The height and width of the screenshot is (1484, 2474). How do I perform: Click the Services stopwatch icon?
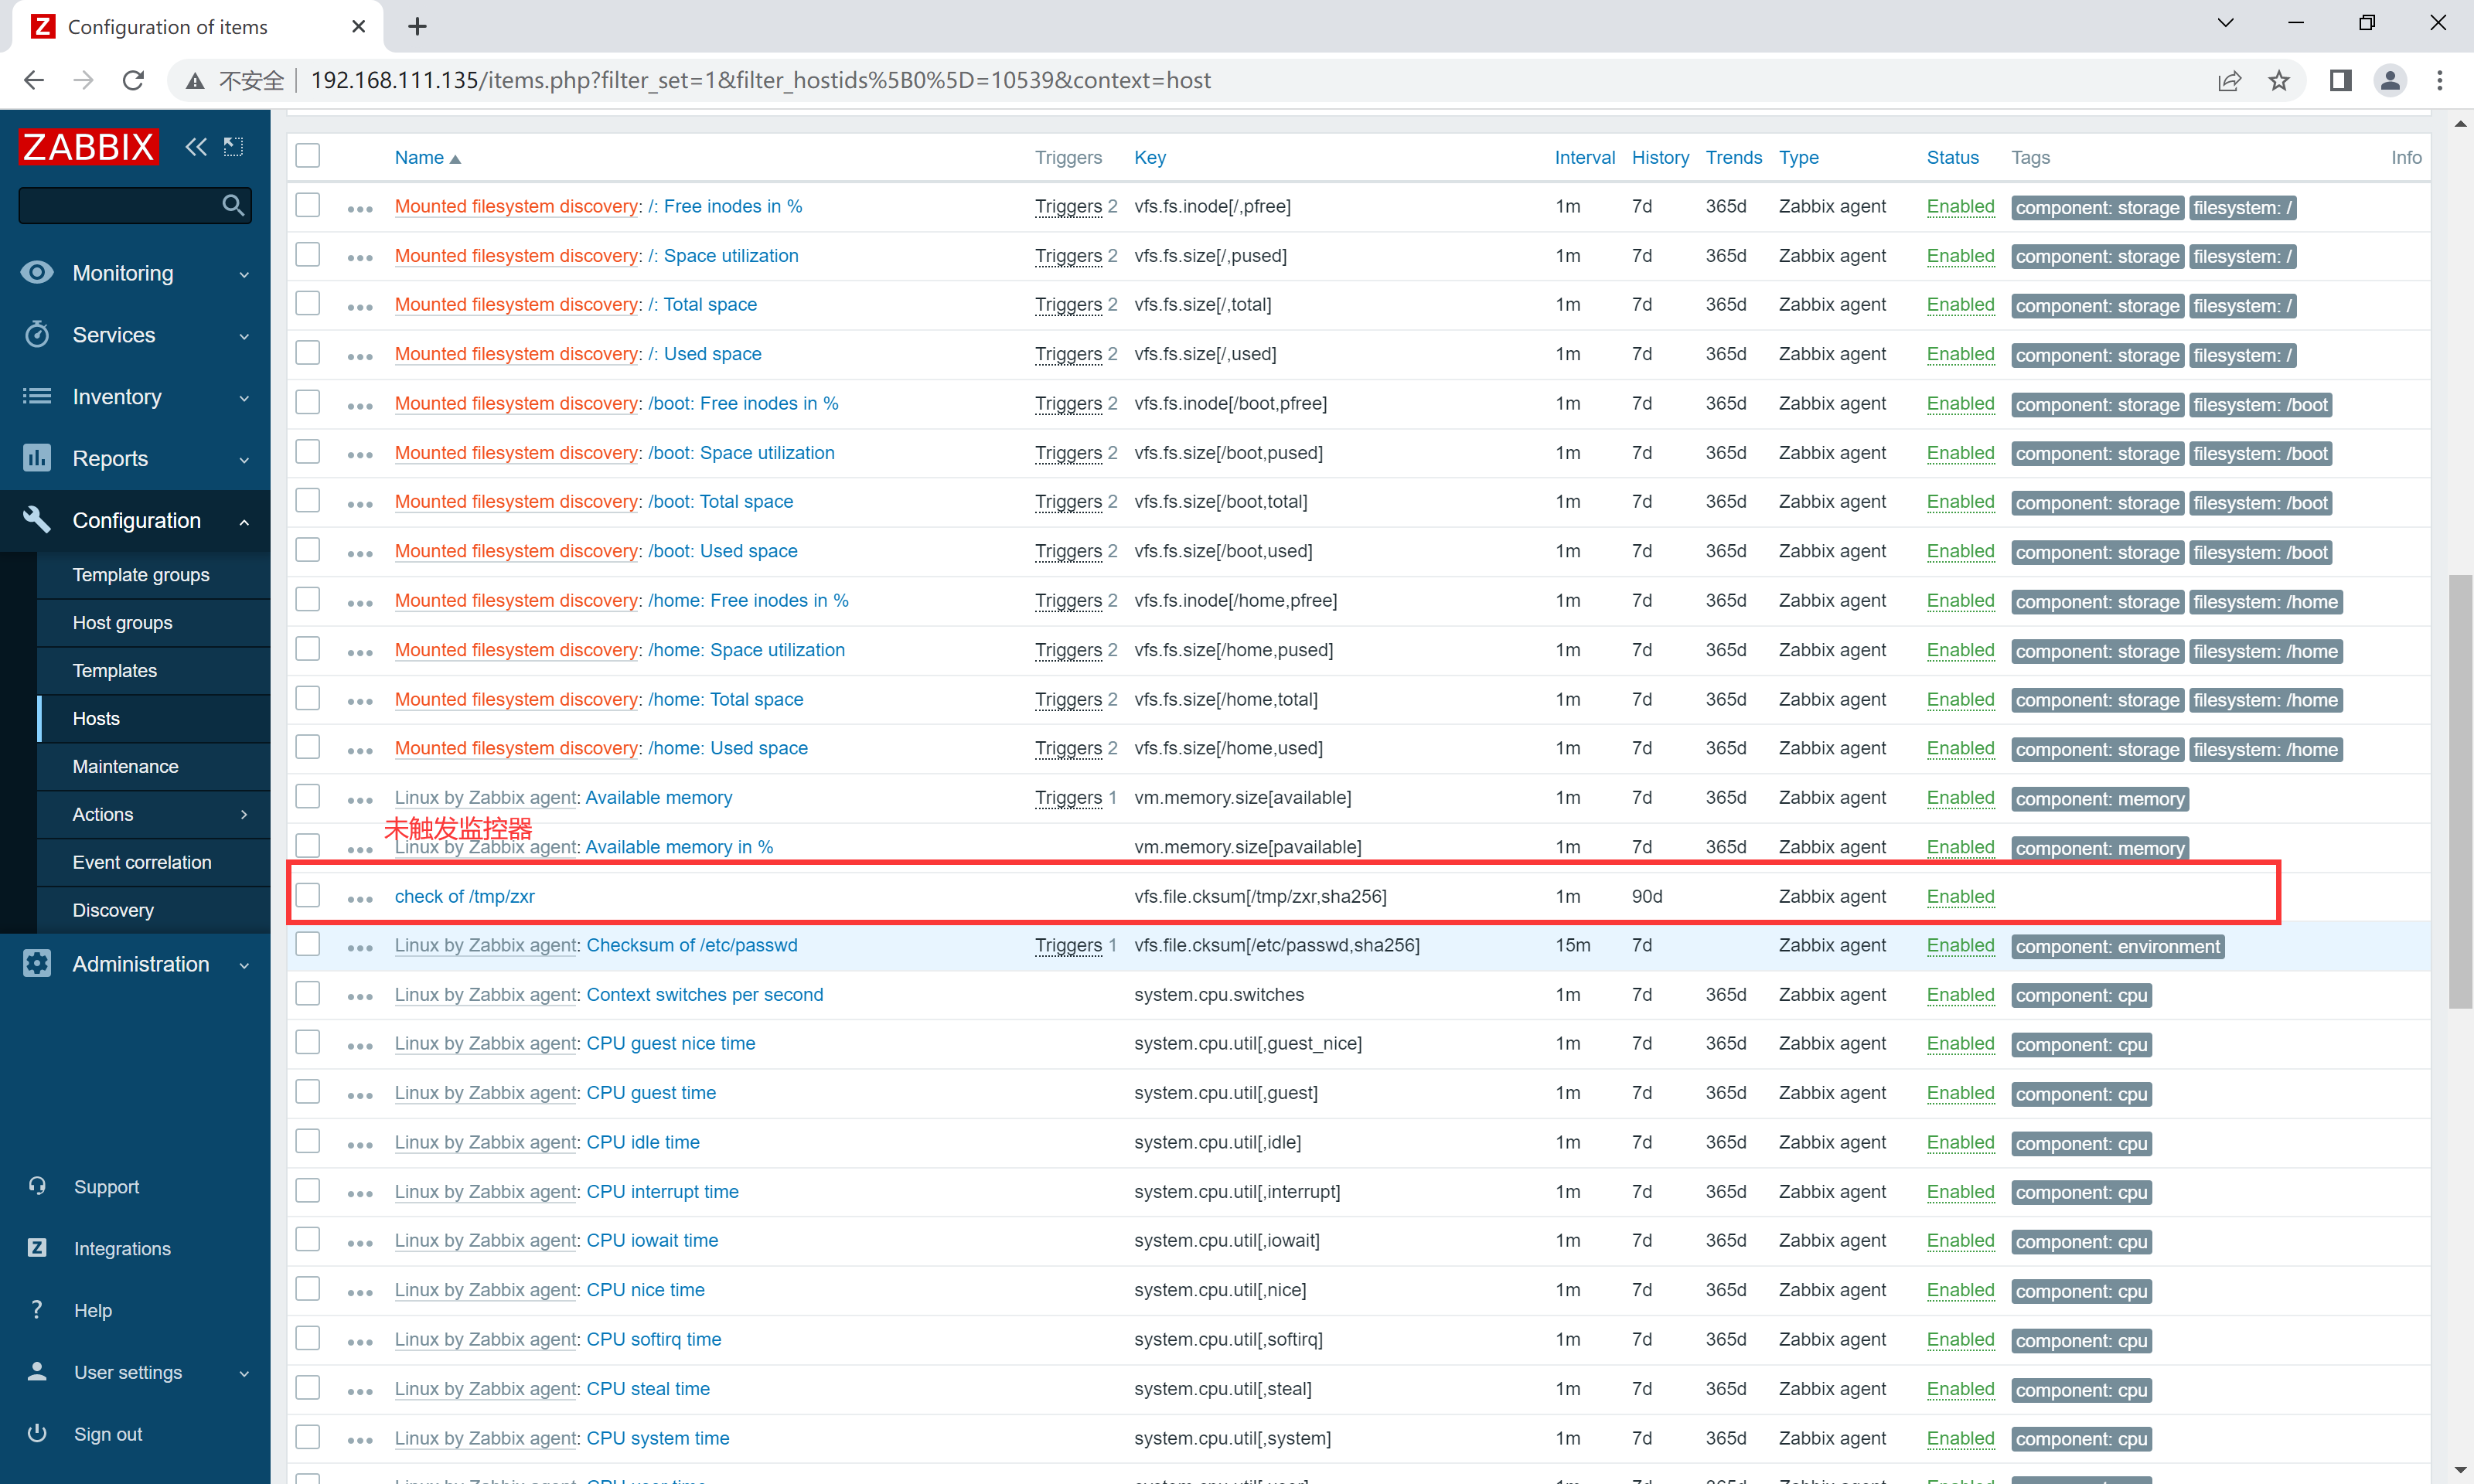pyautogui.click(x=37, y=334)
